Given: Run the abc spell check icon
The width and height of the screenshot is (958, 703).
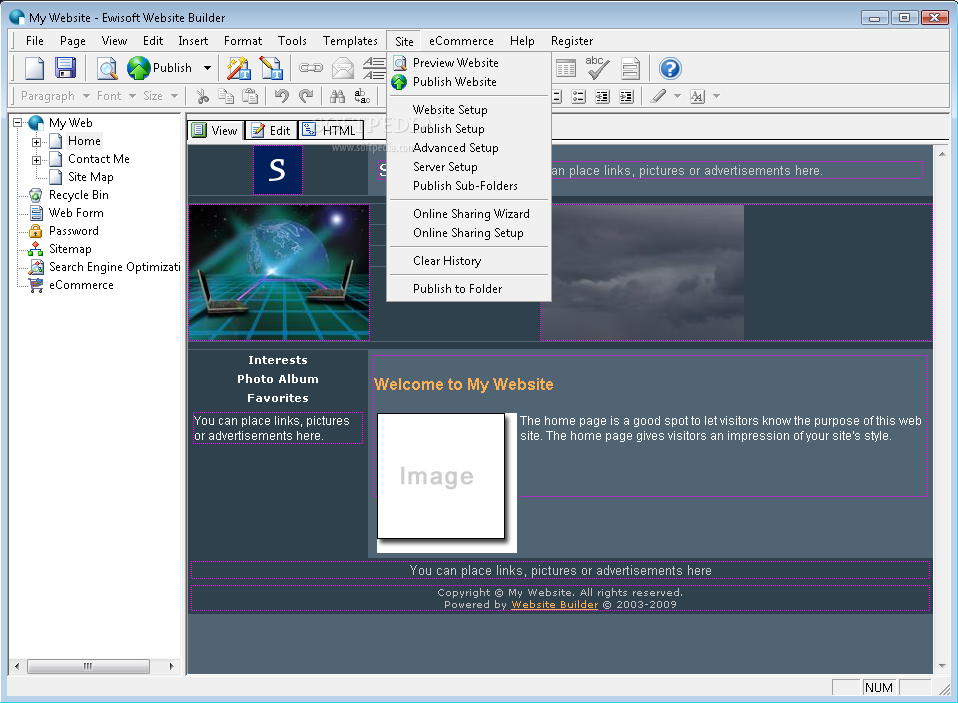Looking at the screenshot, I should (596, 68).
